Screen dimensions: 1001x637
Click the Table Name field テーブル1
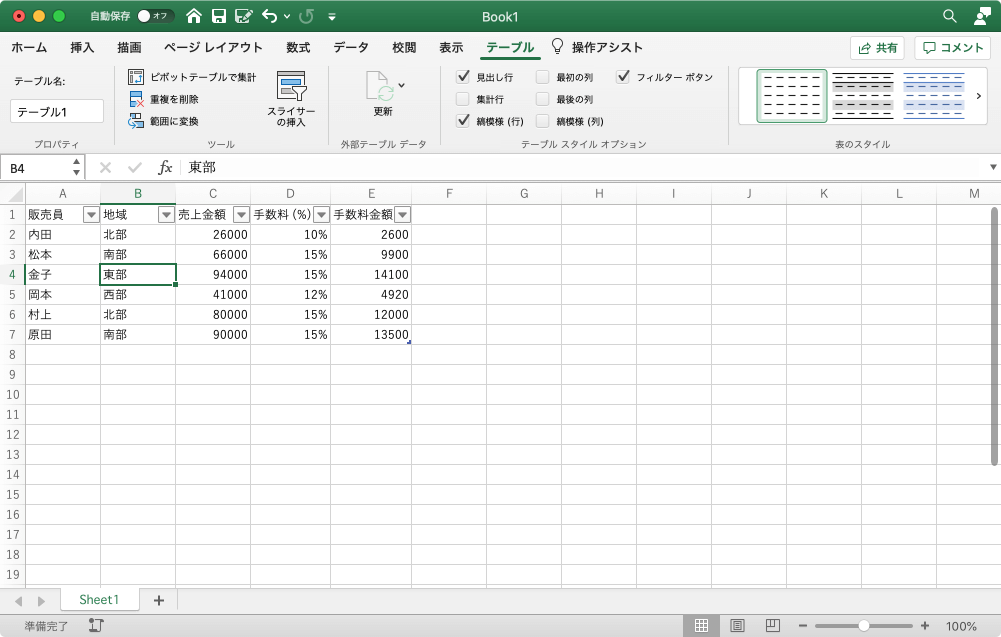coord(57,111)
